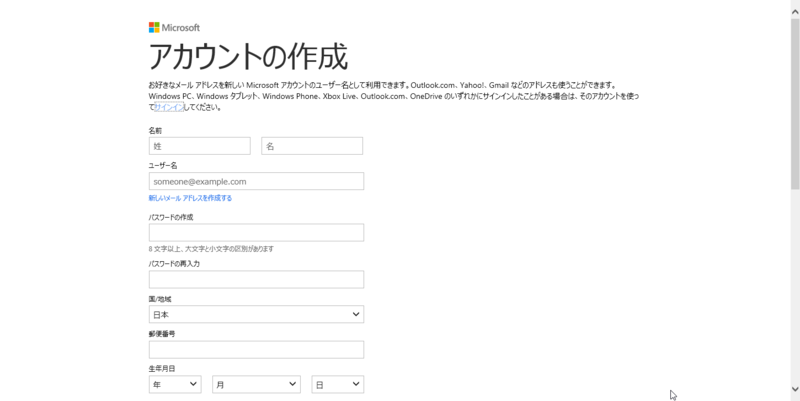Click the アカウントの作成 heading

point(248,56)
